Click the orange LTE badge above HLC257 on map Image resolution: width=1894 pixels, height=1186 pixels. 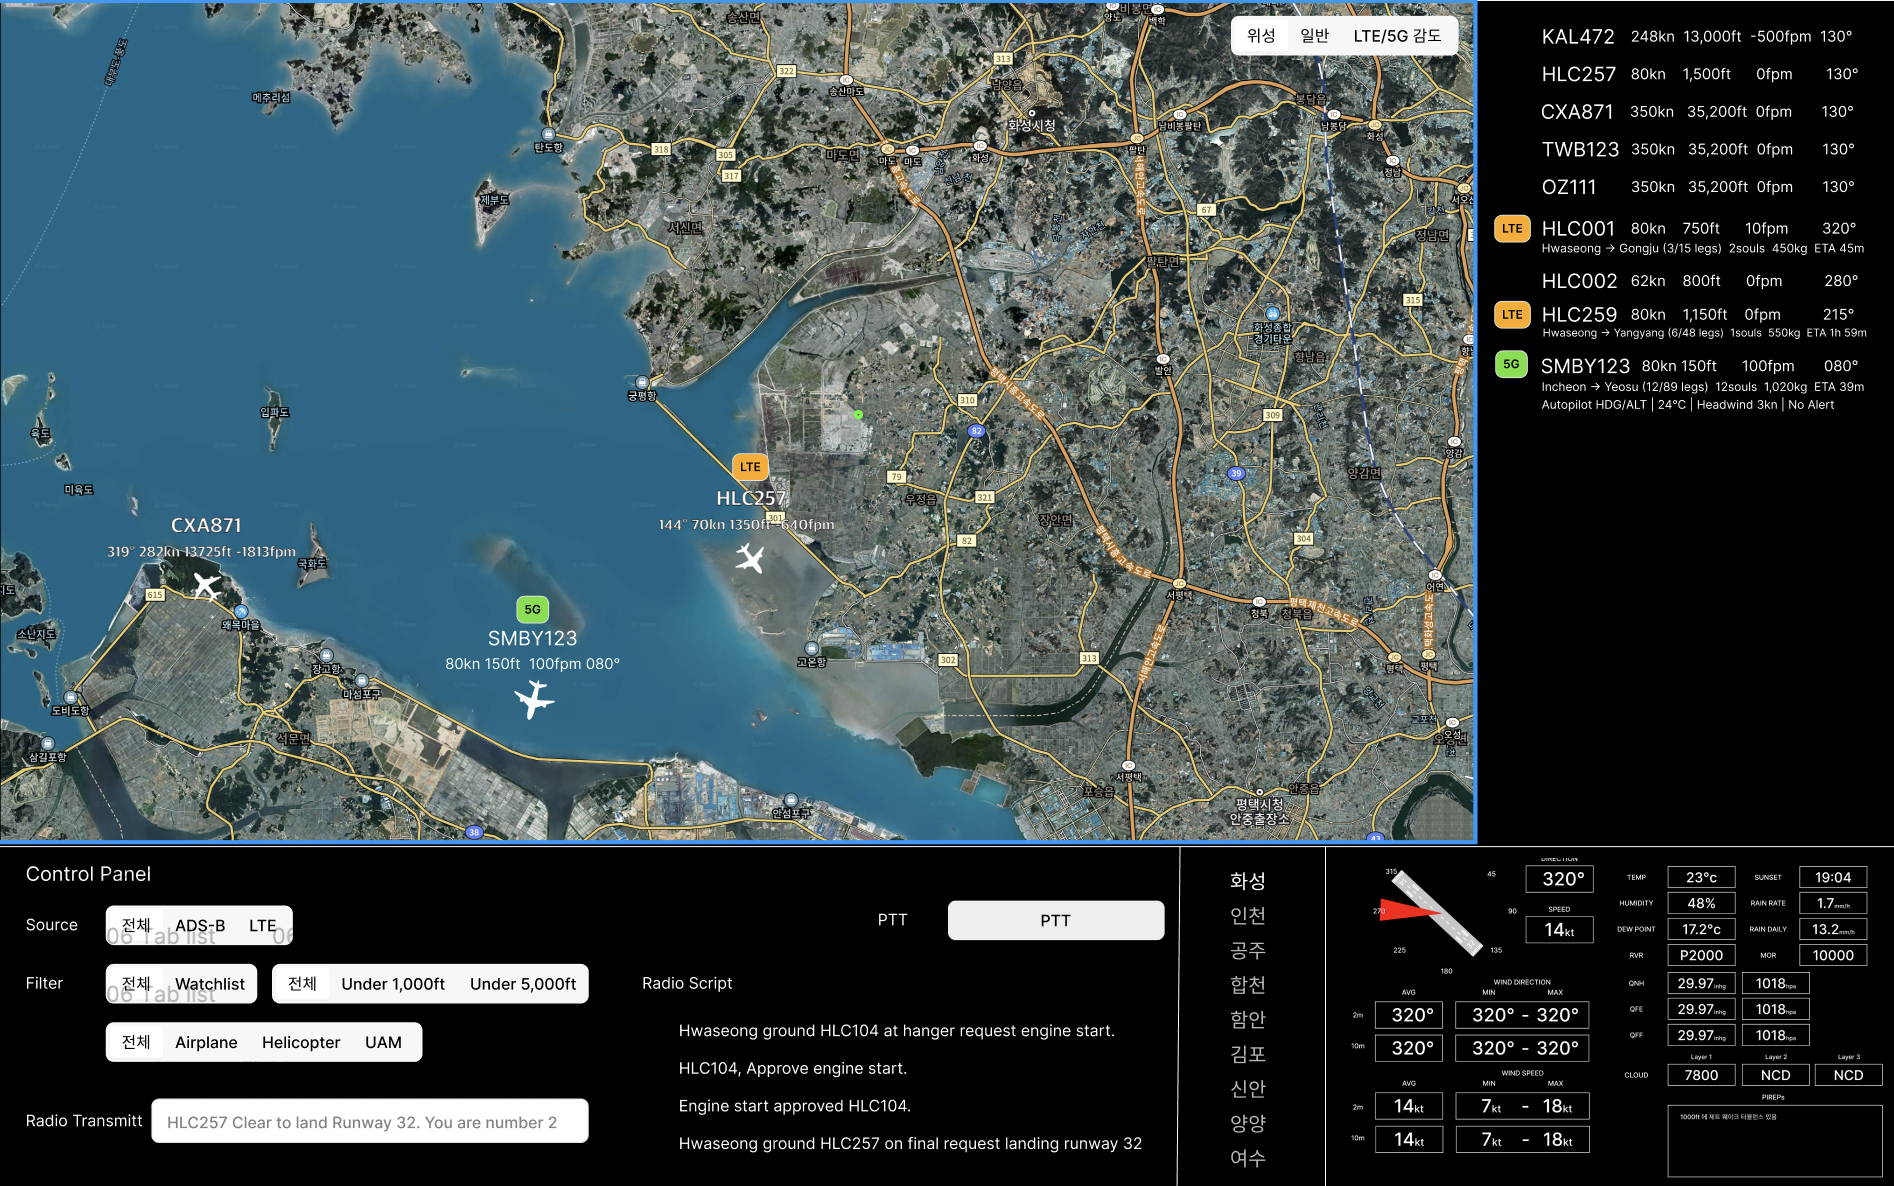750,467
